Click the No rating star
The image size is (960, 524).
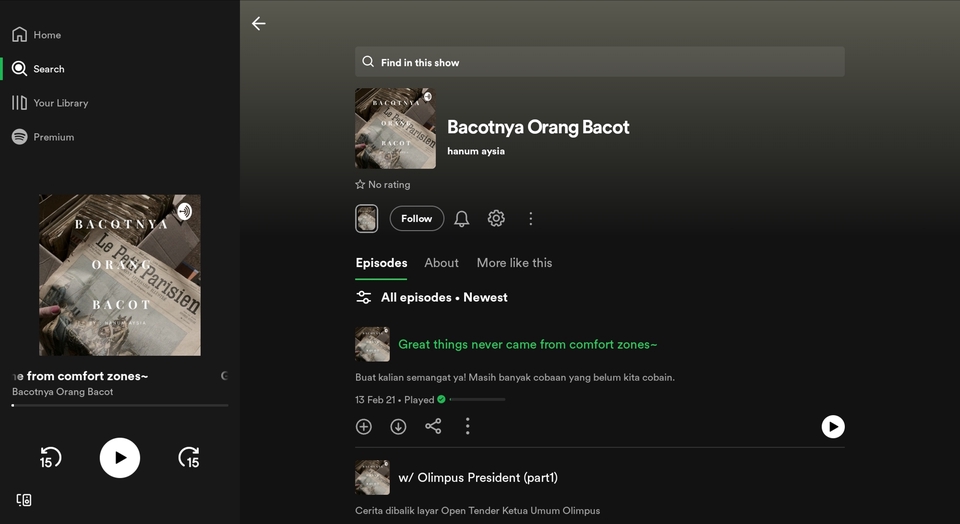click(x=360, y=184)
